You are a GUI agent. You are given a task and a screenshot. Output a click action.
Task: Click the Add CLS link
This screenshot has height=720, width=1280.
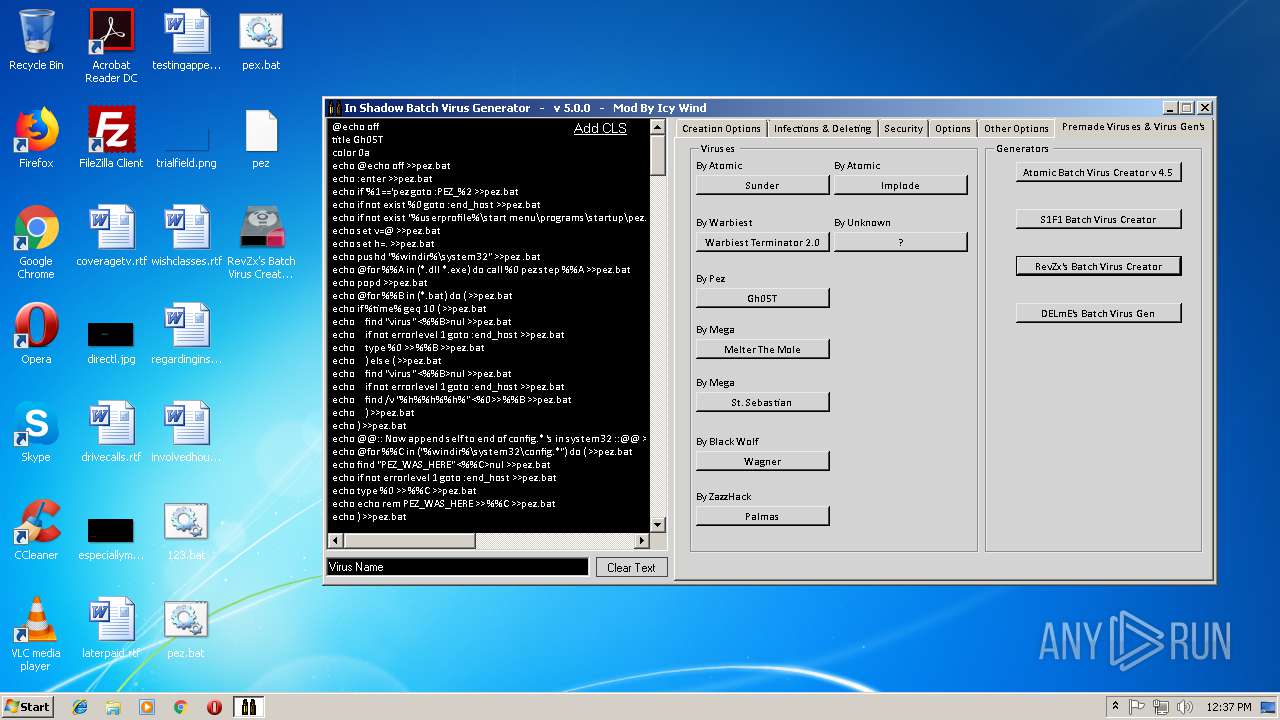[x=600, y=128]
